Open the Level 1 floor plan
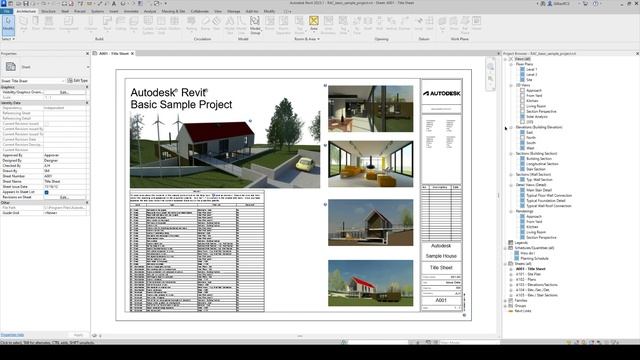 pos(531,69)
